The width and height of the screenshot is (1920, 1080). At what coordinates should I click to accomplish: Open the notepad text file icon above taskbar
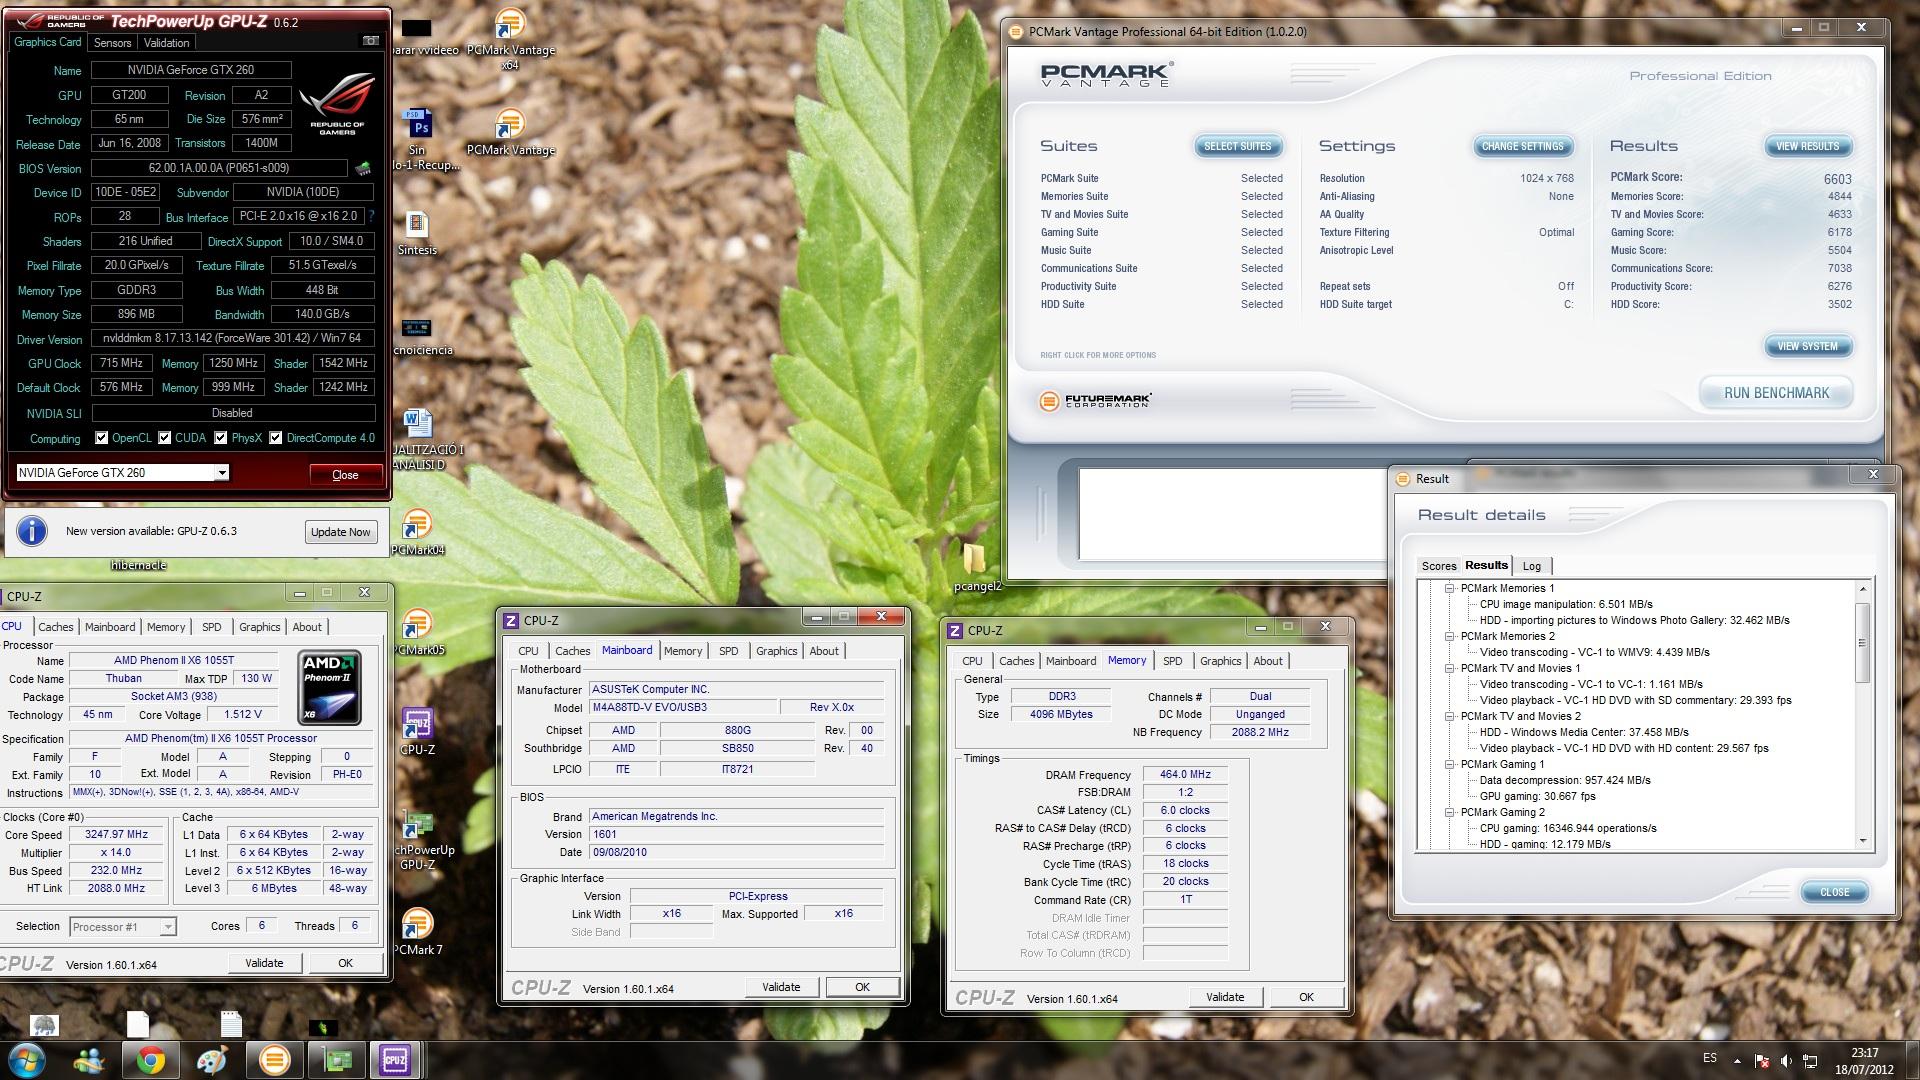[x=231, y=1024]
